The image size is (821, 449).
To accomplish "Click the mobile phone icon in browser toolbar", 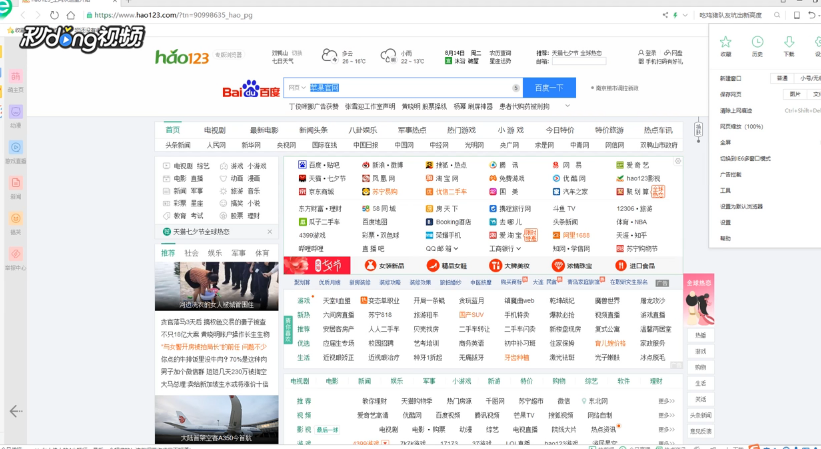I will coord(797,15).
